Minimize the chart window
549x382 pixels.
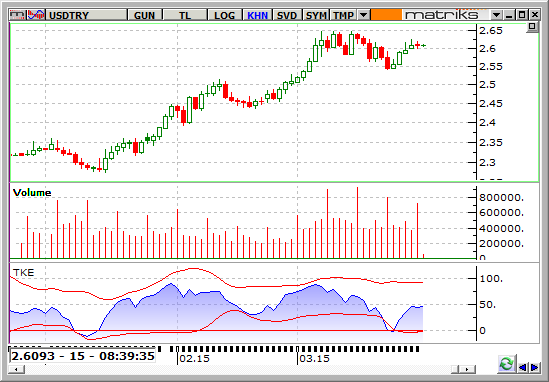509,15
